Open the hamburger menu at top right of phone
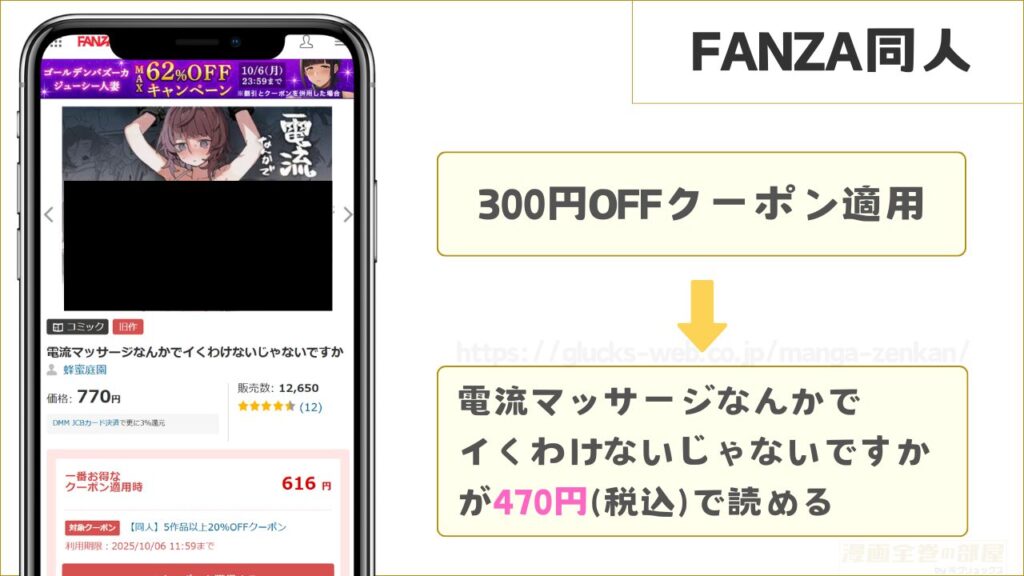Viewport: 1024px width, 576px height. tap(338, 42)
